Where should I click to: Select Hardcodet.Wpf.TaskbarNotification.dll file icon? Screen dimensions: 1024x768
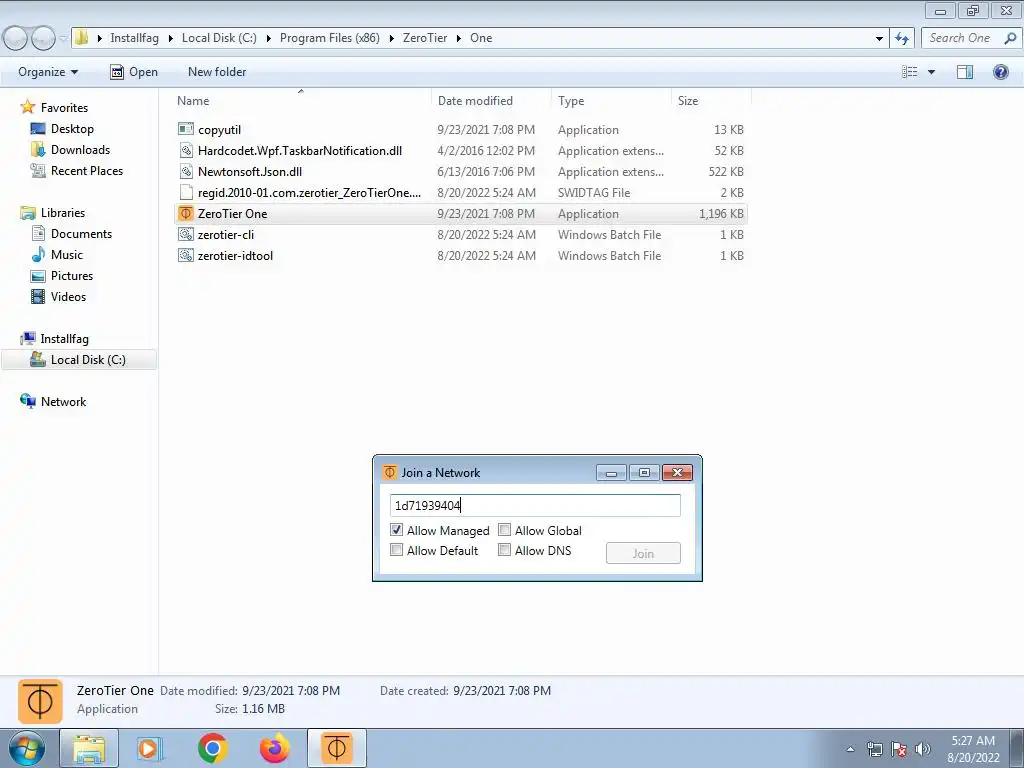click(x=186, y=150)
